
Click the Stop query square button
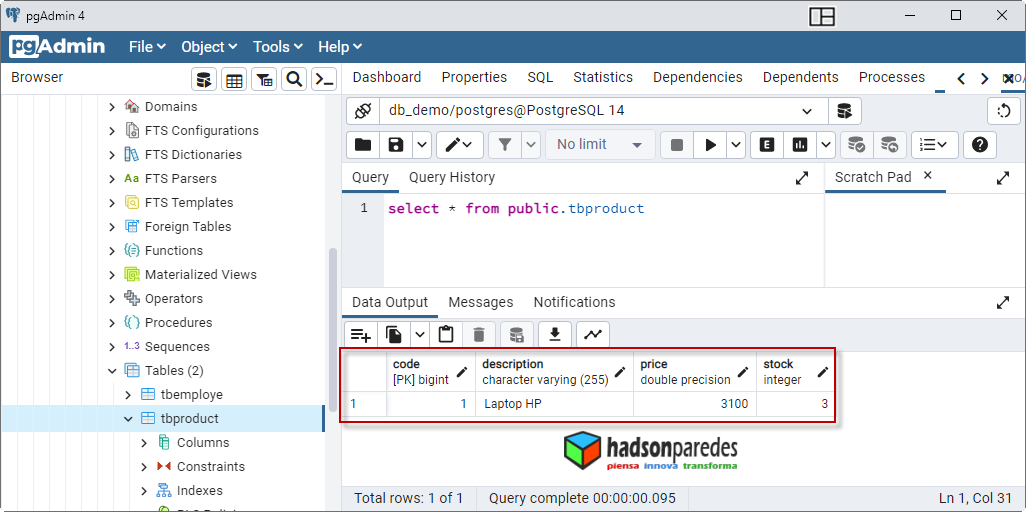coord(677,145)
